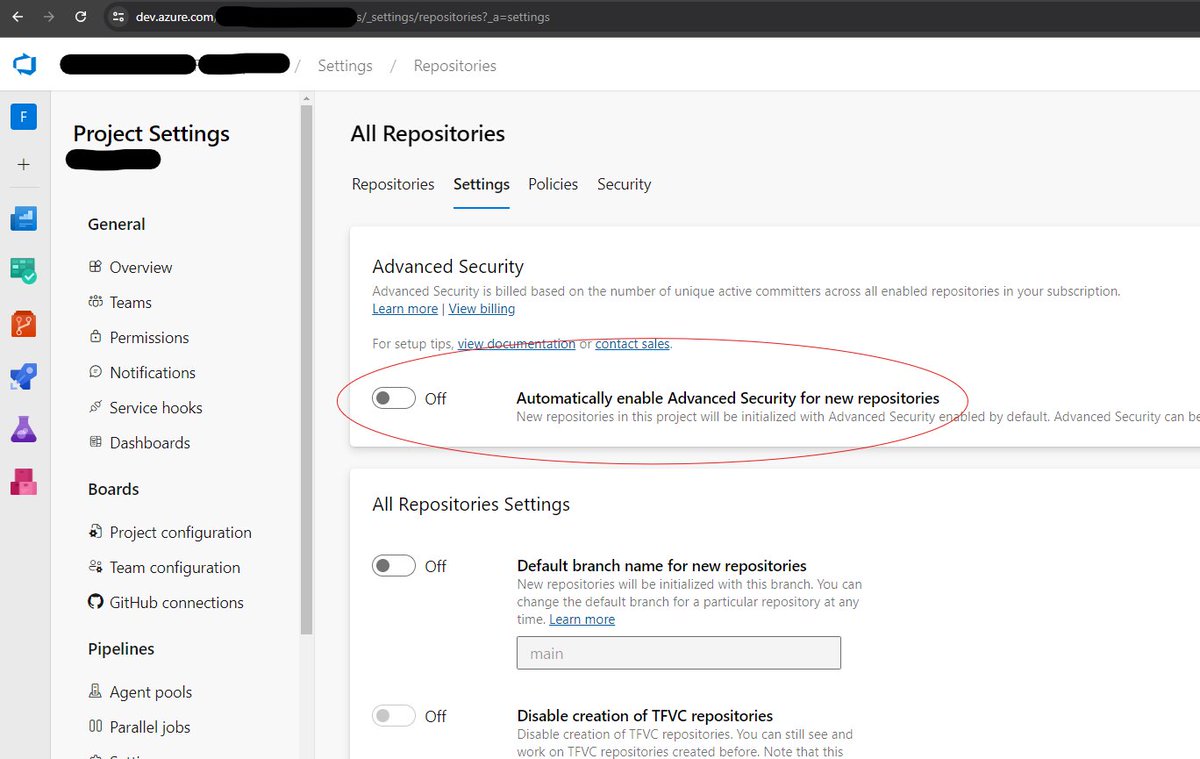Select the Settings tab
This screenshot has height=759, width=1200.
481,184
